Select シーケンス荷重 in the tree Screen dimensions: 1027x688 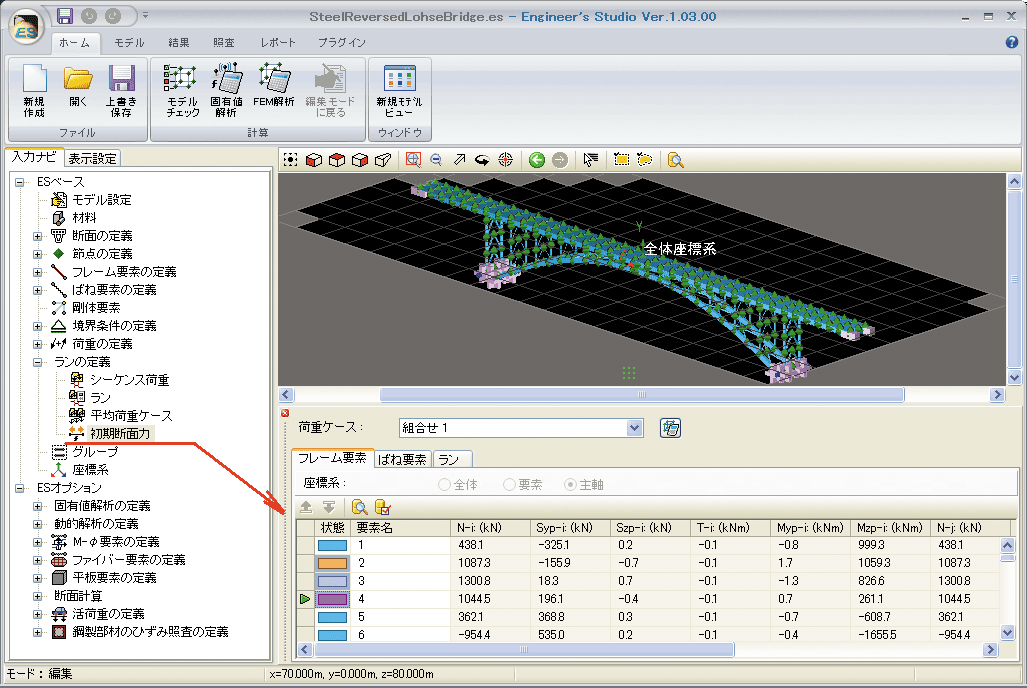tap(130, 380)
